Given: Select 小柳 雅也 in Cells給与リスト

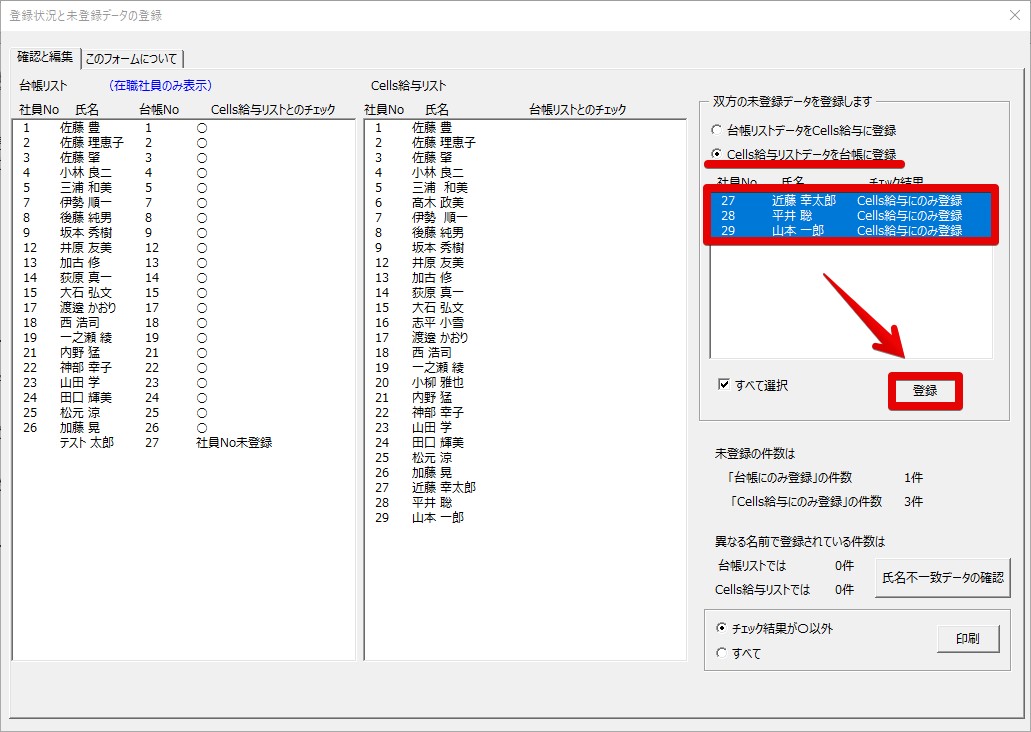Looking at the screenshot, I should [x=525, y=383].
